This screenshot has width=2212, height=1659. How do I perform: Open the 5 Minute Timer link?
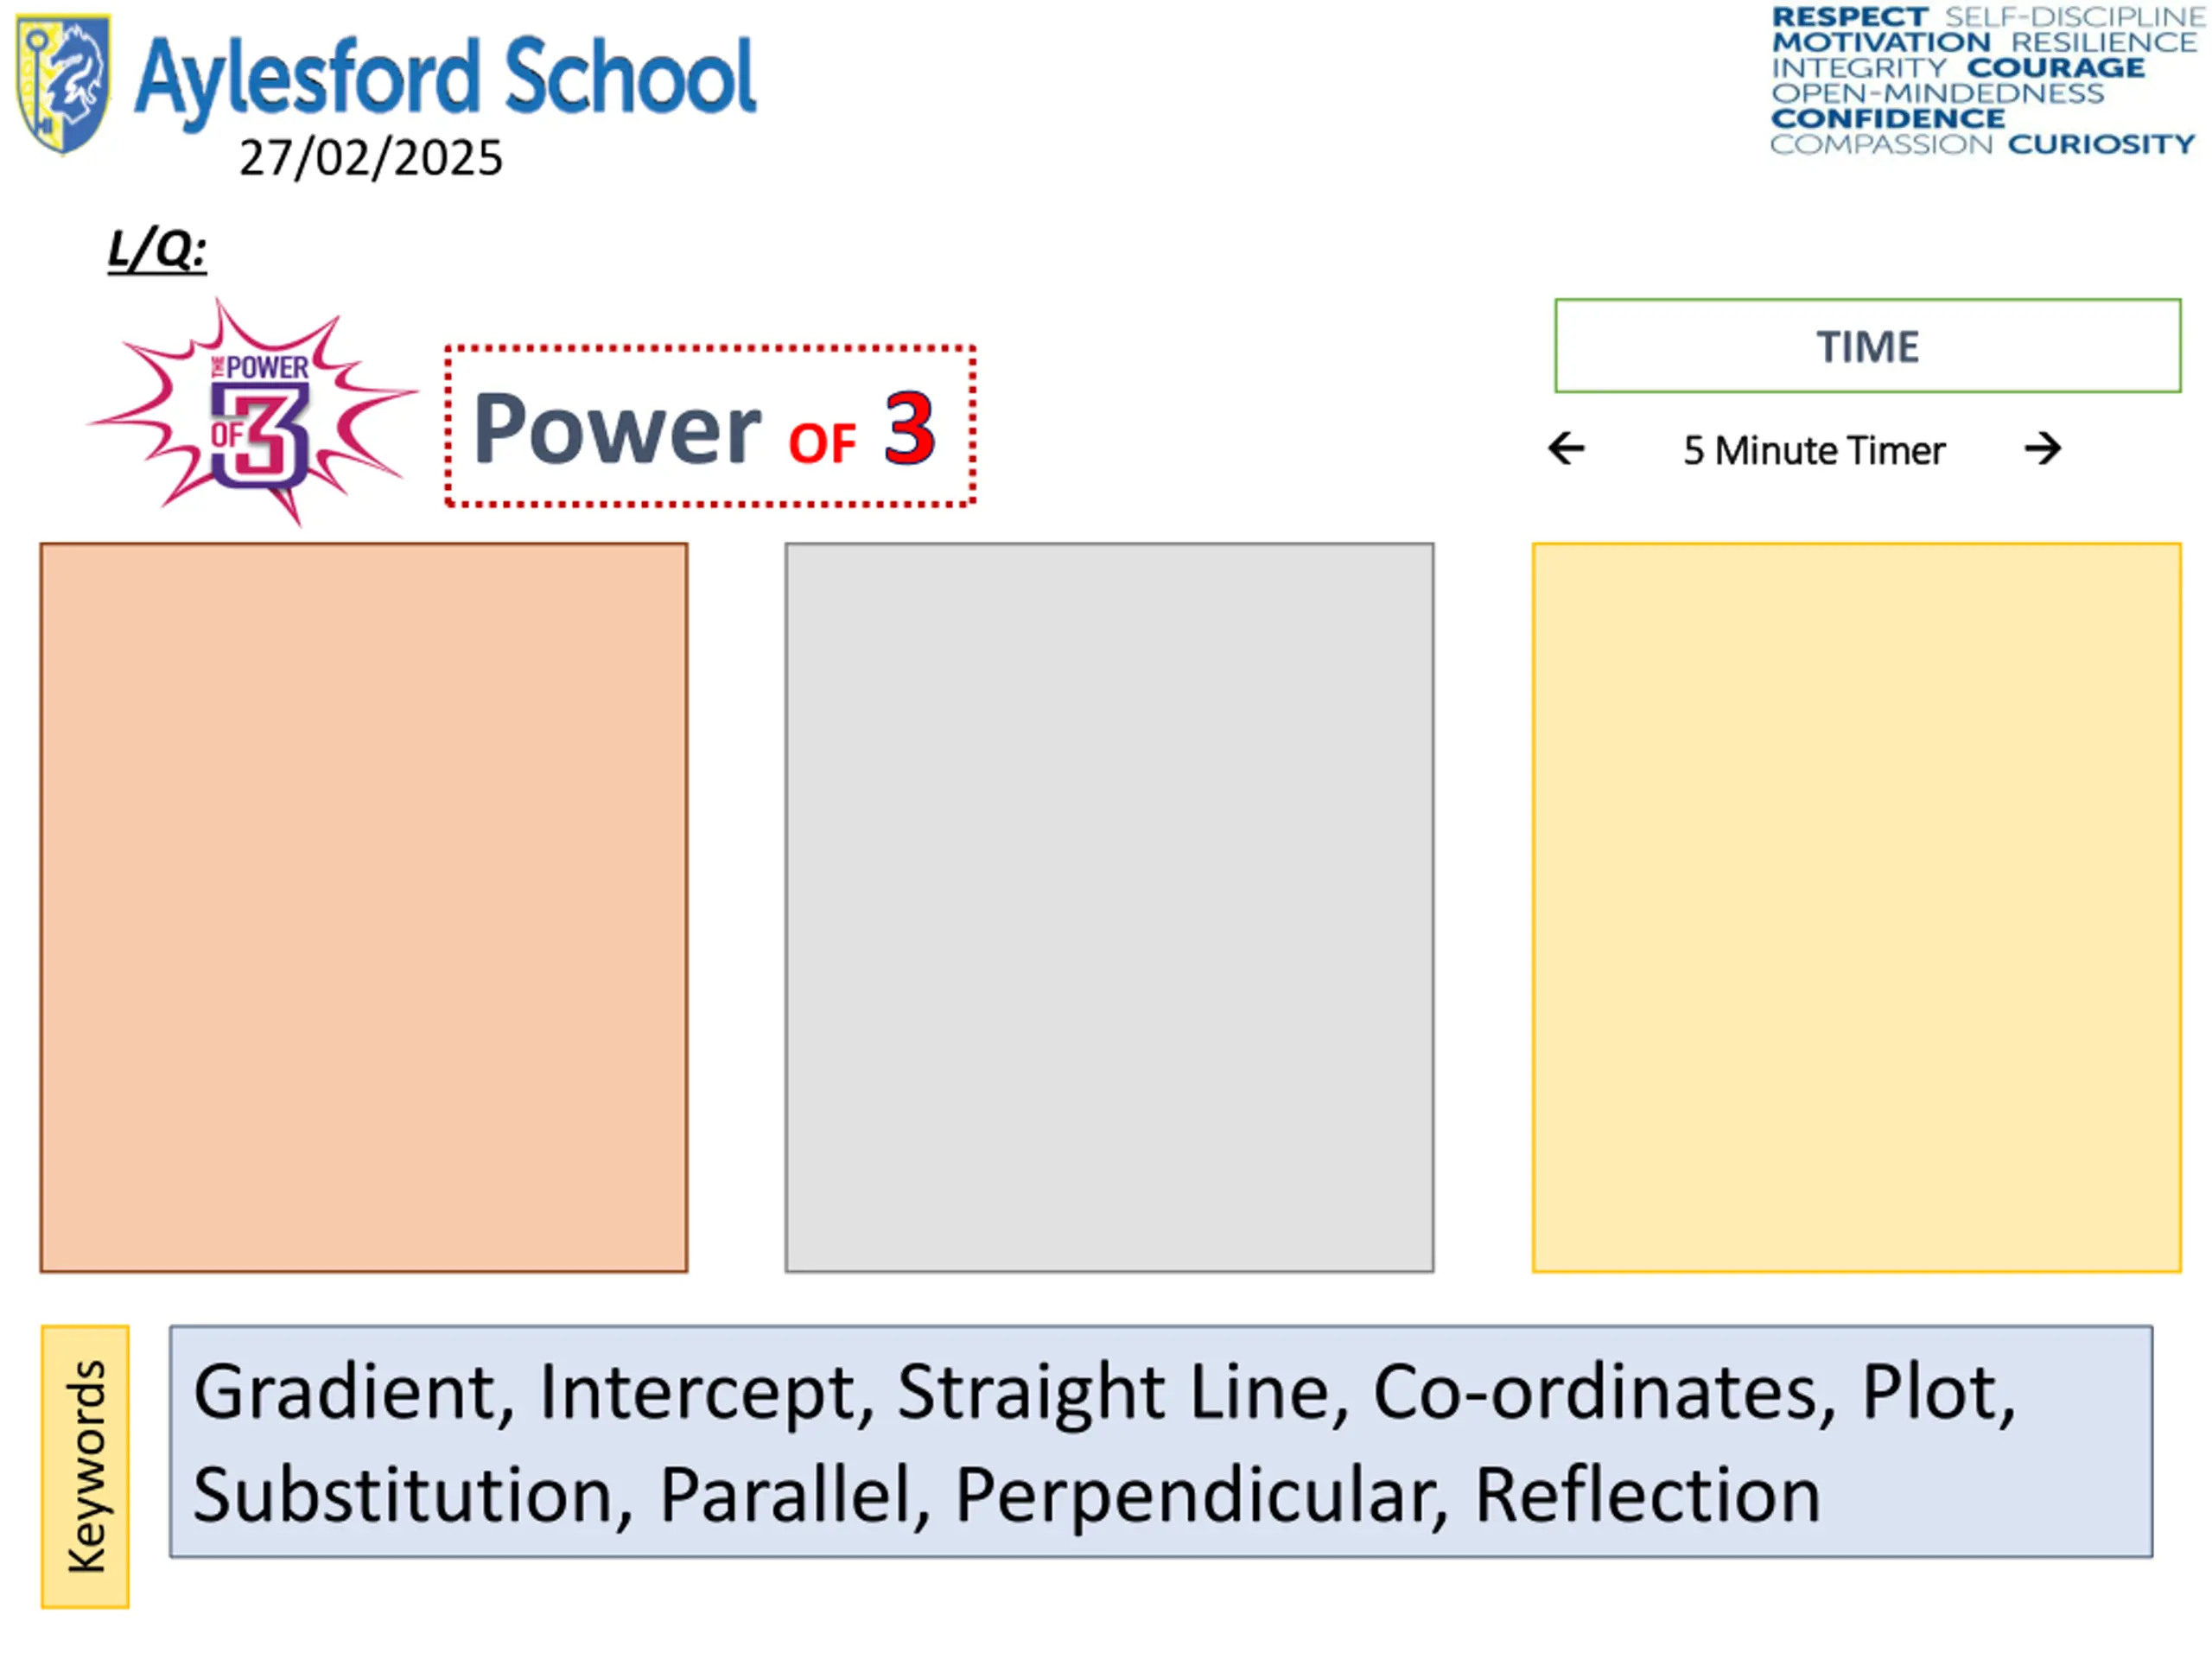(1814, 450)
